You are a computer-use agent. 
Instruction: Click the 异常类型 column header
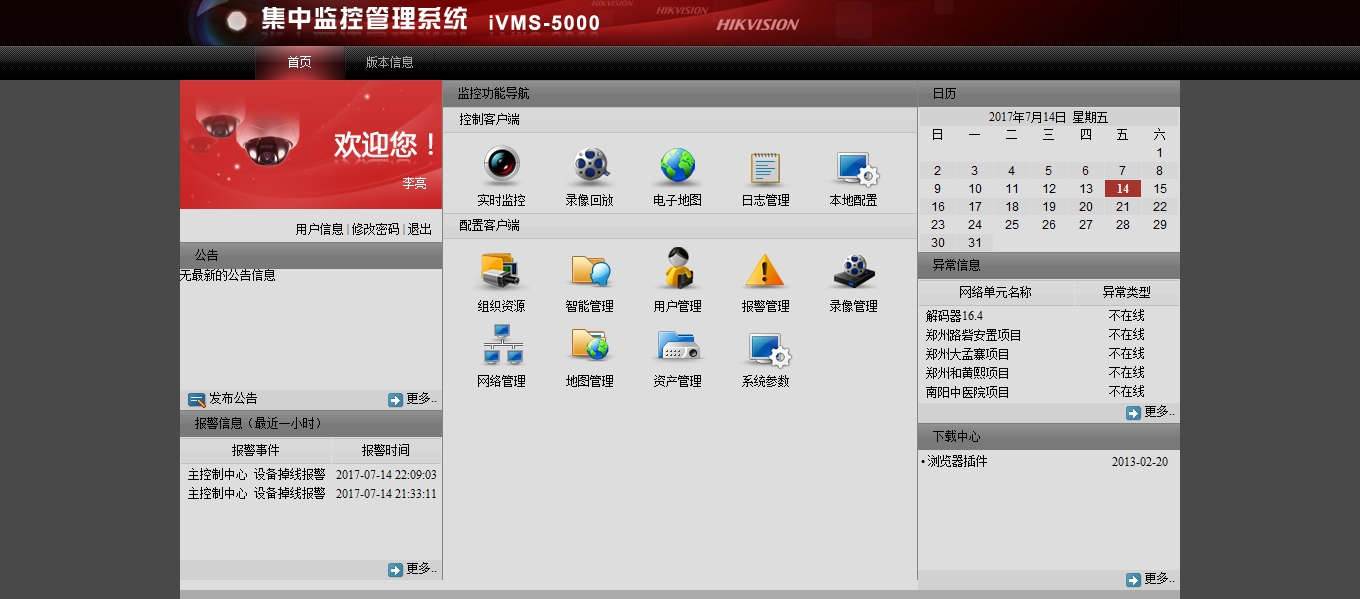(1127, 293)
